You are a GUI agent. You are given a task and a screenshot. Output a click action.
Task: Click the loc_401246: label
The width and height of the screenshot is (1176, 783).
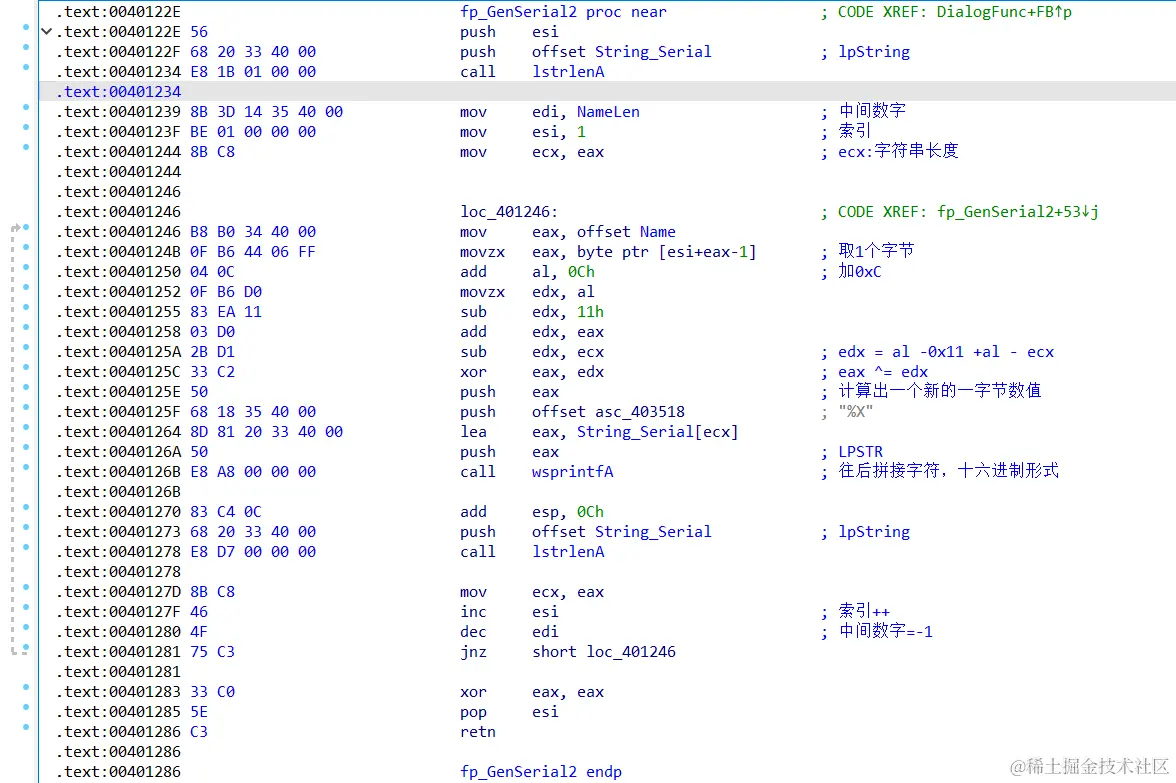click(x=509, y=212)
